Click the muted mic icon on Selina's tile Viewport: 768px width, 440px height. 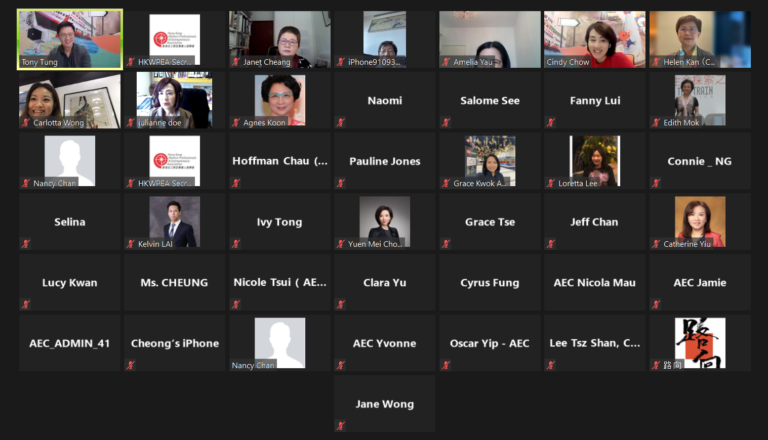(26, 244)
